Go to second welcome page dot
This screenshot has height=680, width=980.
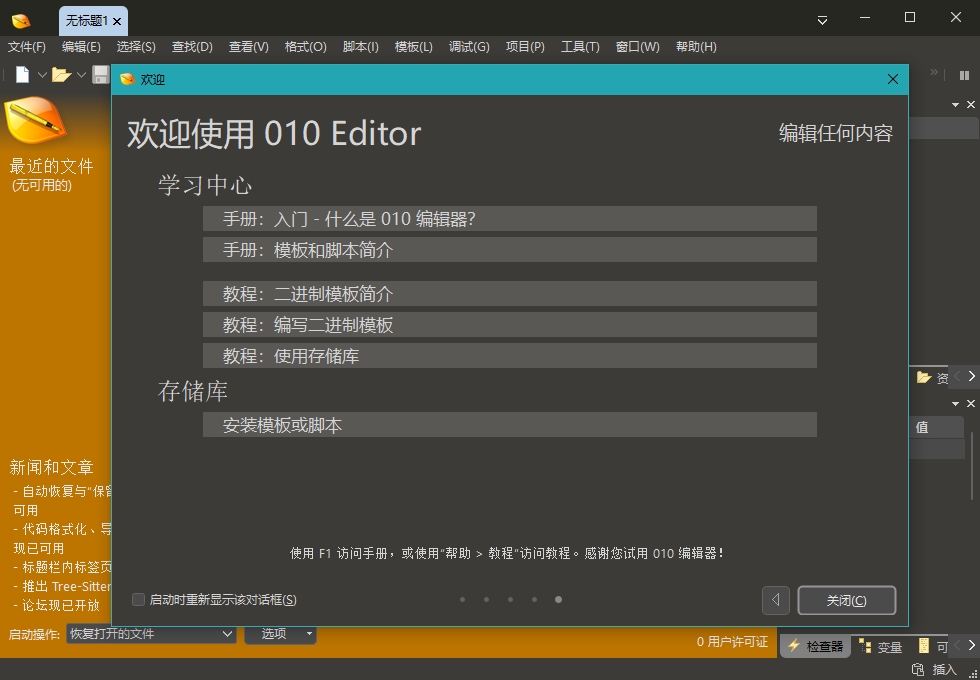pos(486,600)
